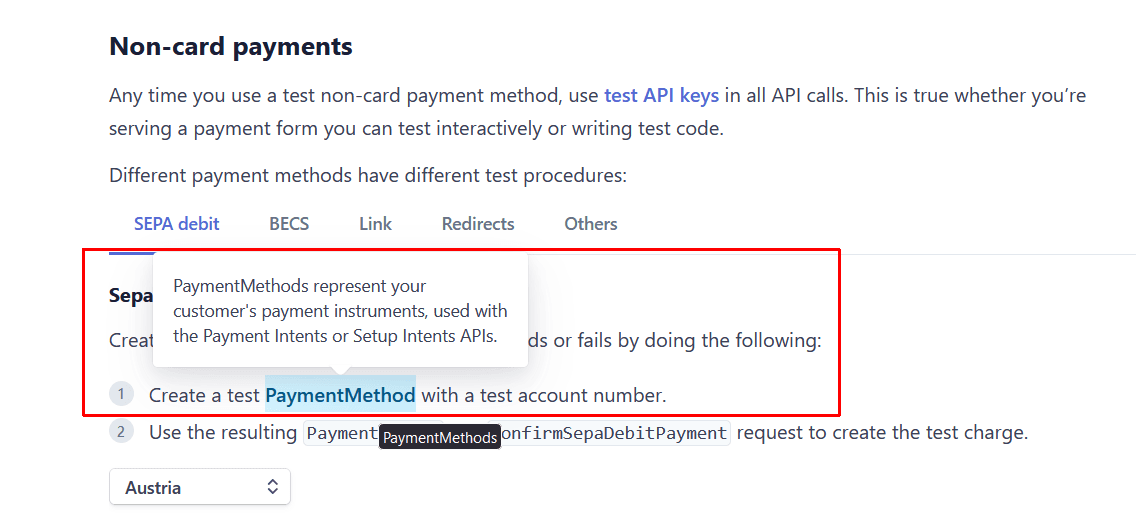The width and height of the screenshot is (1136, 515).
Task: Click the up-down chevron in the Austria selector
Action: point(272,488)
